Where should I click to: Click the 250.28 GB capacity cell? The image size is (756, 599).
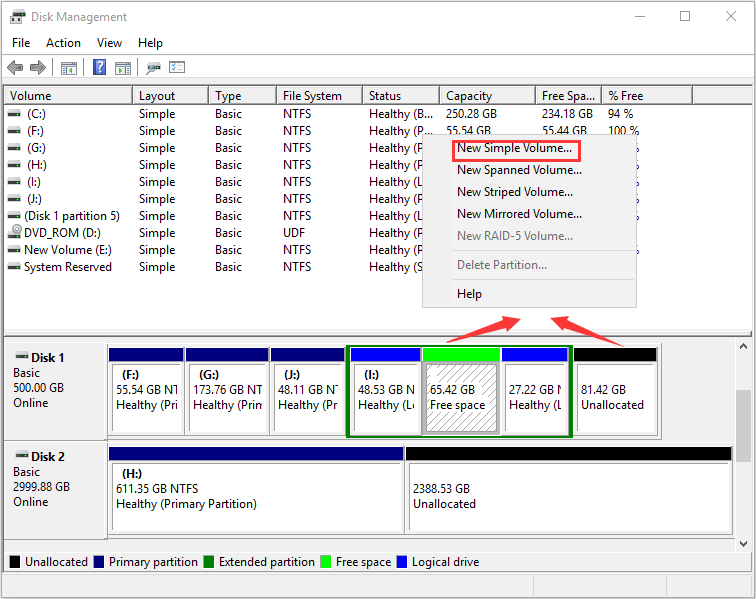pos(471,114)
